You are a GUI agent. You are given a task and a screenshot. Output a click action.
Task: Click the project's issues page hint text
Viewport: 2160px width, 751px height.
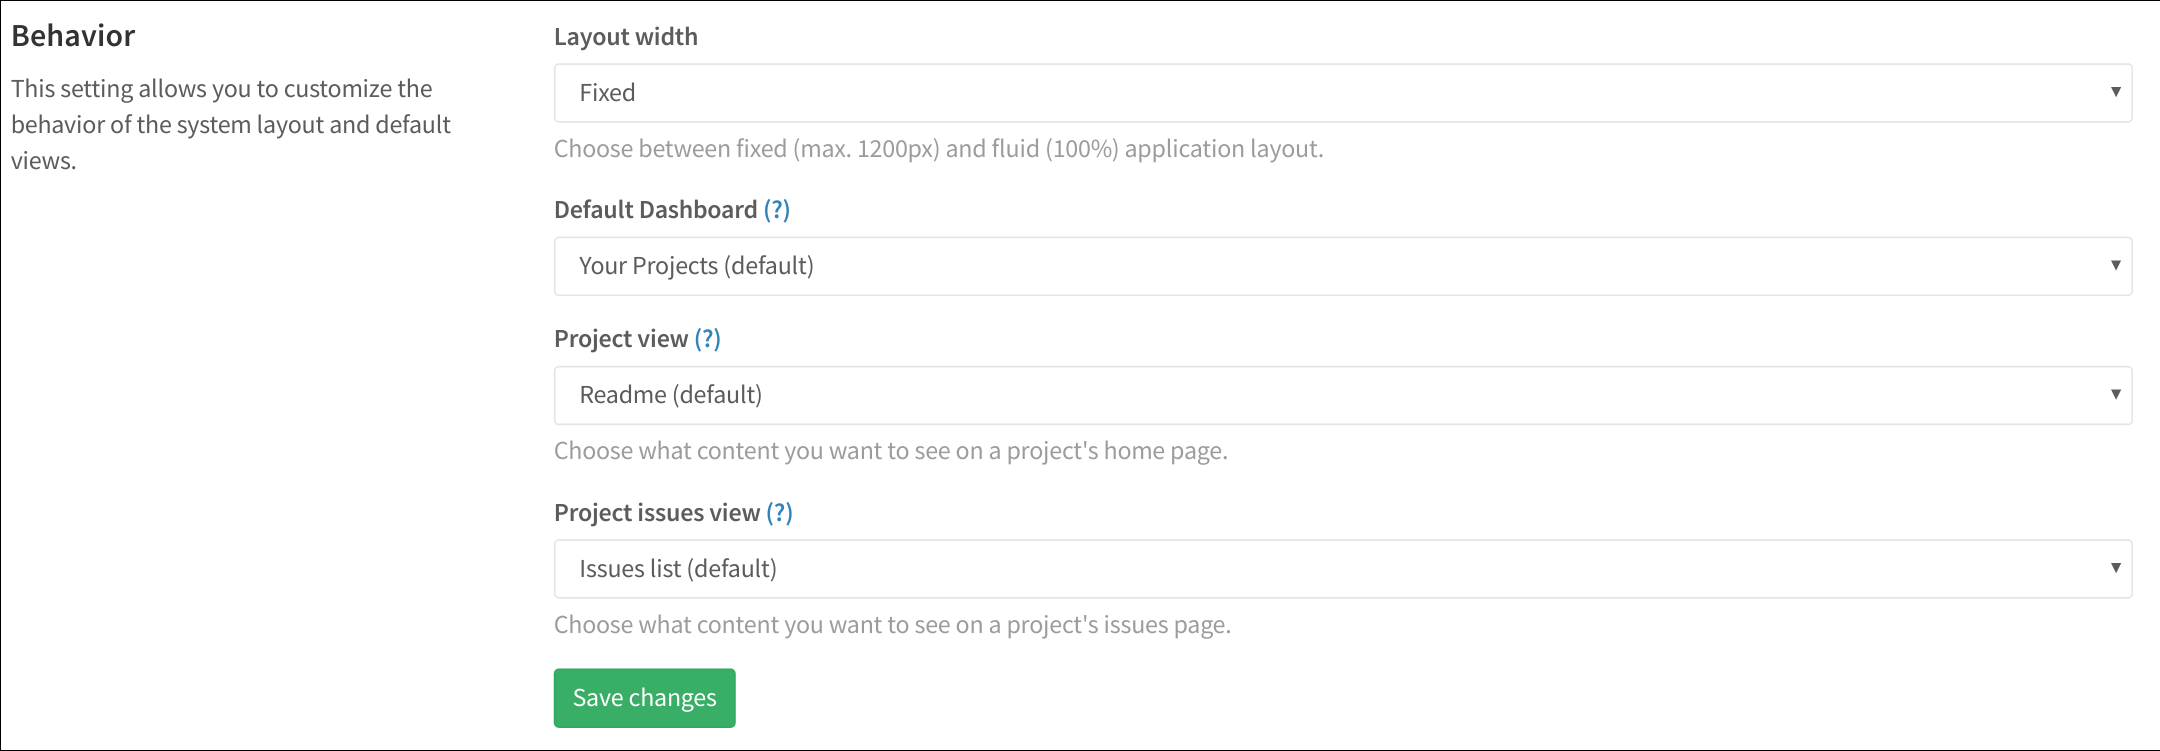point(892,625)
